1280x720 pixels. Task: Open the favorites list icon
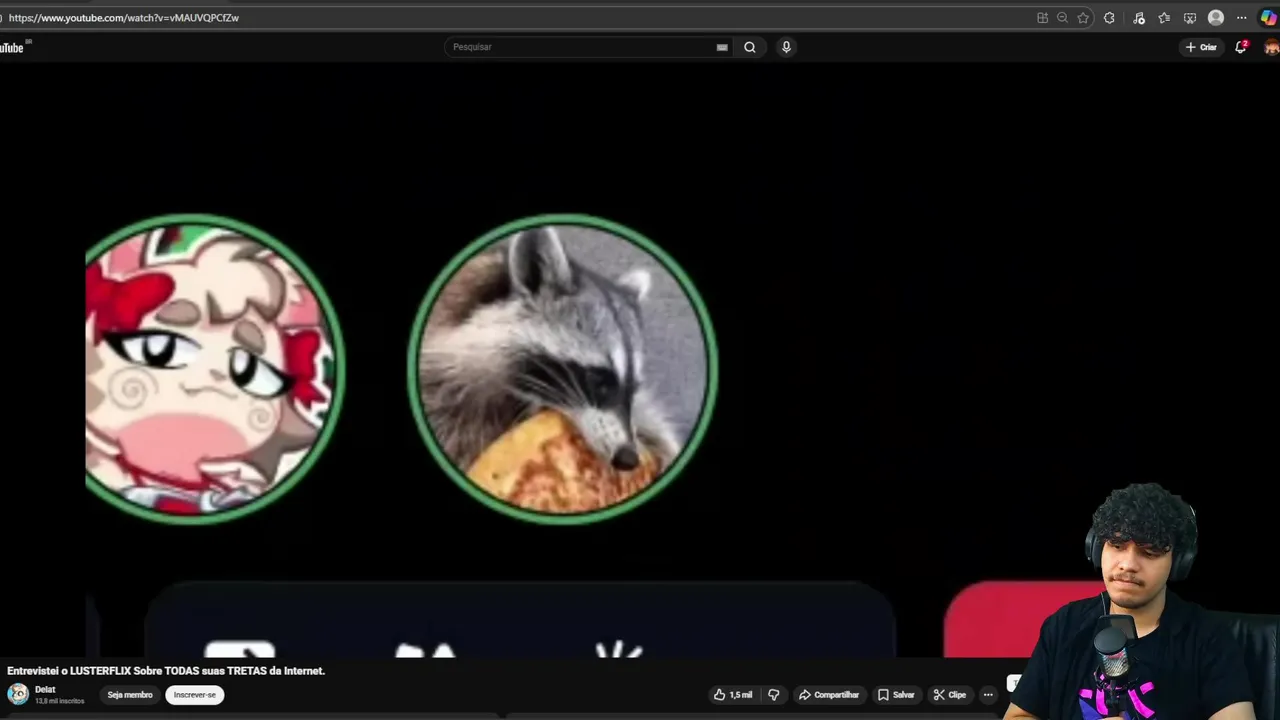click(1164, 18)
